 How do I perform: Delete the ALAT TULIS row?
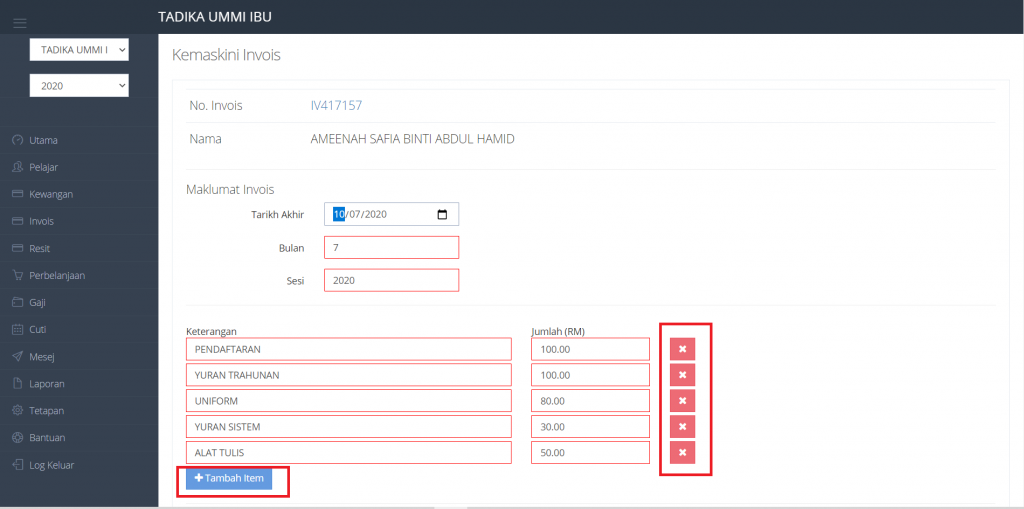point(682,453)
